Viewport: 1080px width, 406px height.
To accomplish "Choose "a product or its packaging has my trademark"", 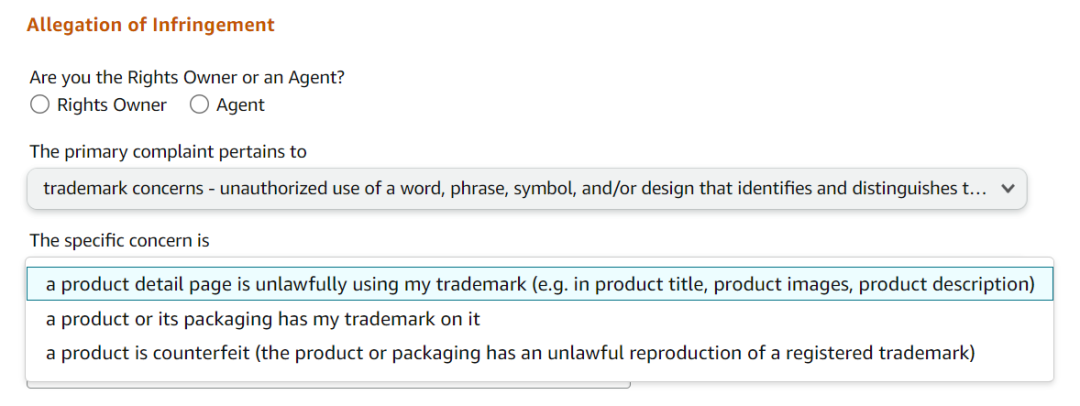I will pyautogui.click(x=263, y=319).
